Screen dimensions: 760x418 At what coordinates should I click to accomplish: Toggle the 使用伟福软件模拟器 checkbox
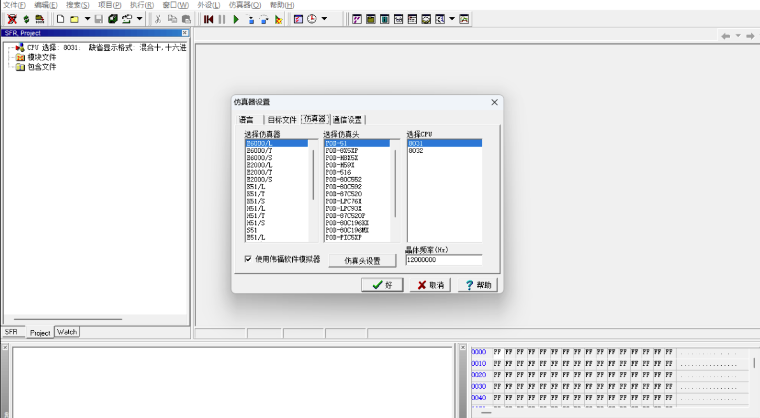(248, 259)
